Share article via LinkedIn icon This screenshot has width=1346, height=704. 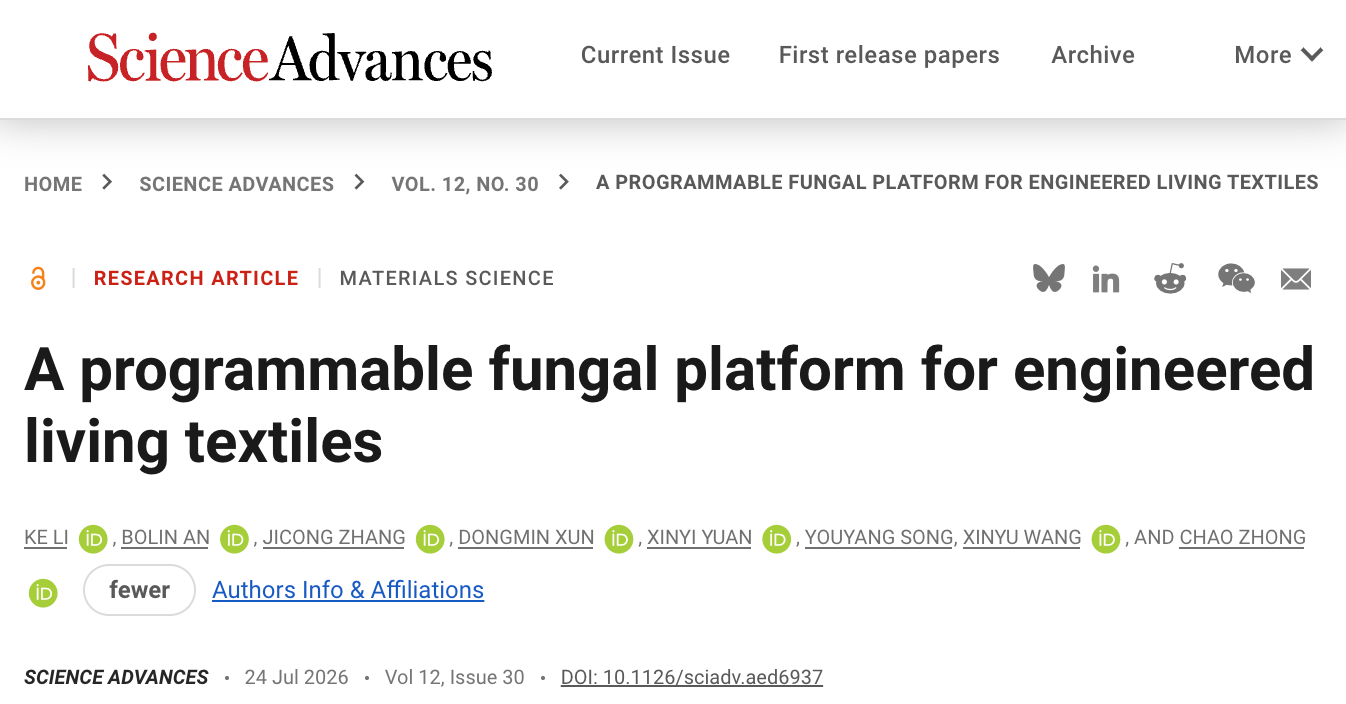point(1106,279)
